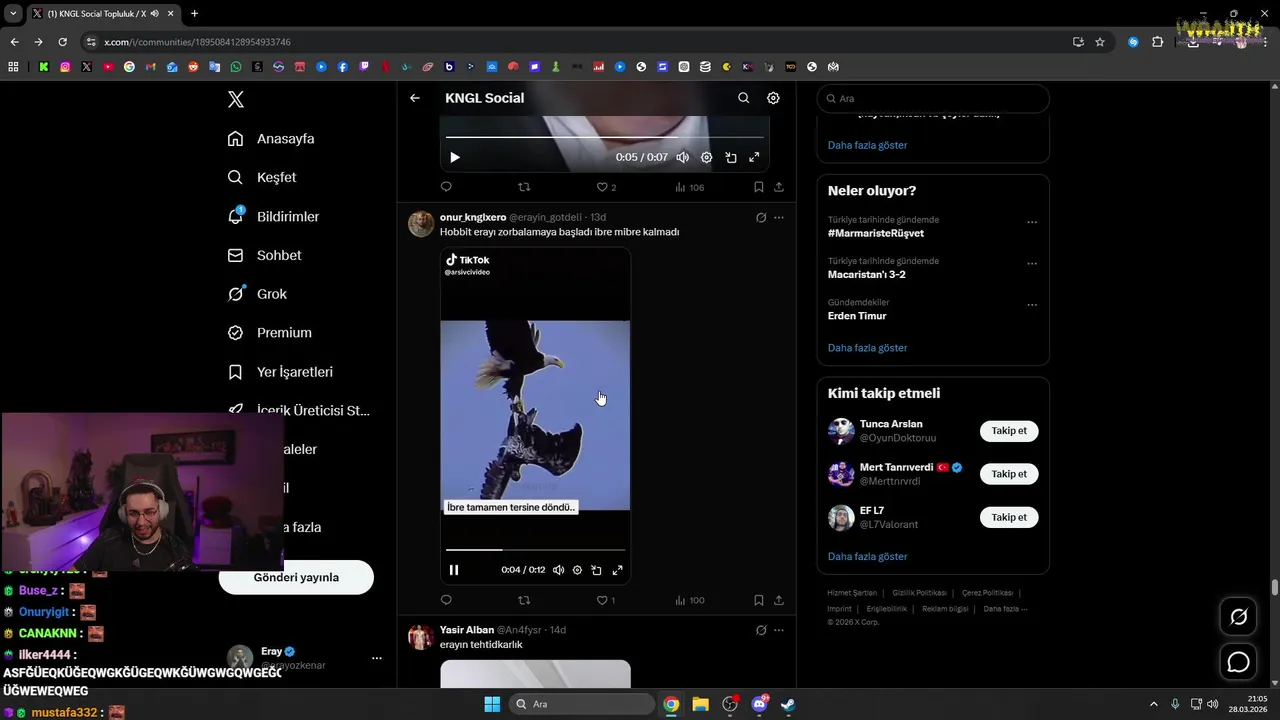Open options for #MarmaristeRüşvet trend

click(1032, 222)
